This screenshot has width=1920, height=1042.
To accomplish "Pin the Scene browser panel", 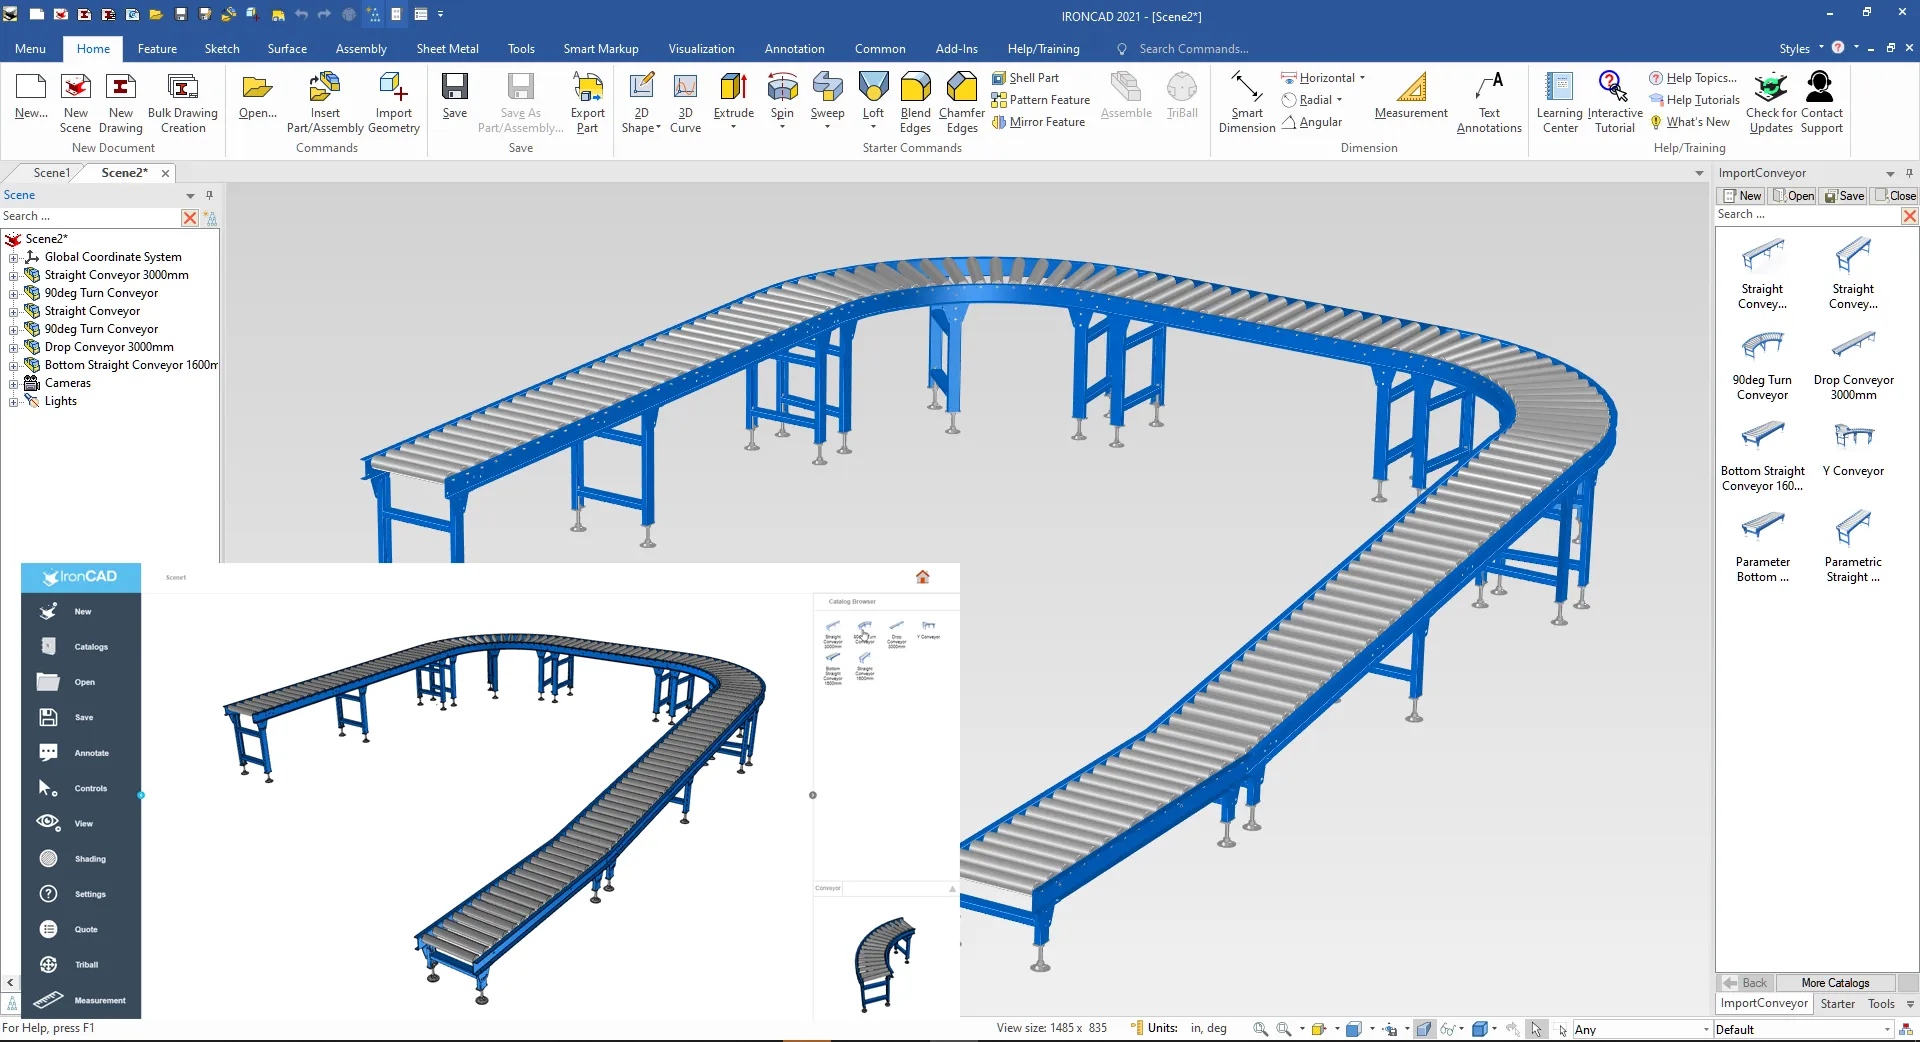I will (x=209, y=195).
